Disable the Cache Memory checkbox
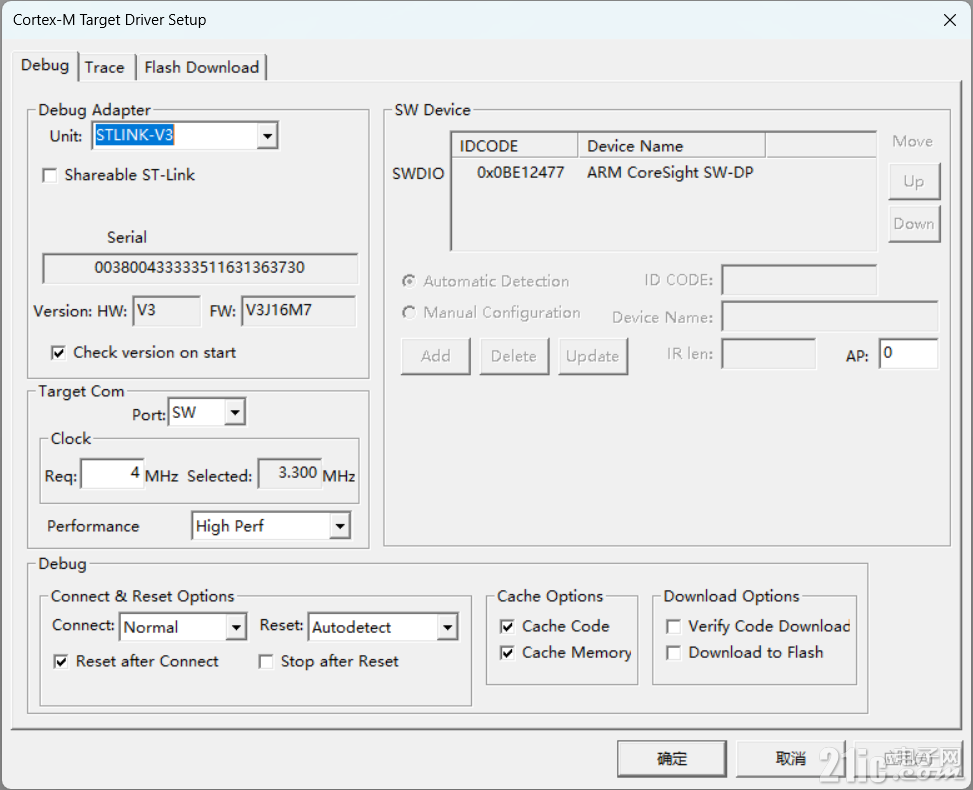The height and width of the screenshot is (790, 973). click(507, 653)
